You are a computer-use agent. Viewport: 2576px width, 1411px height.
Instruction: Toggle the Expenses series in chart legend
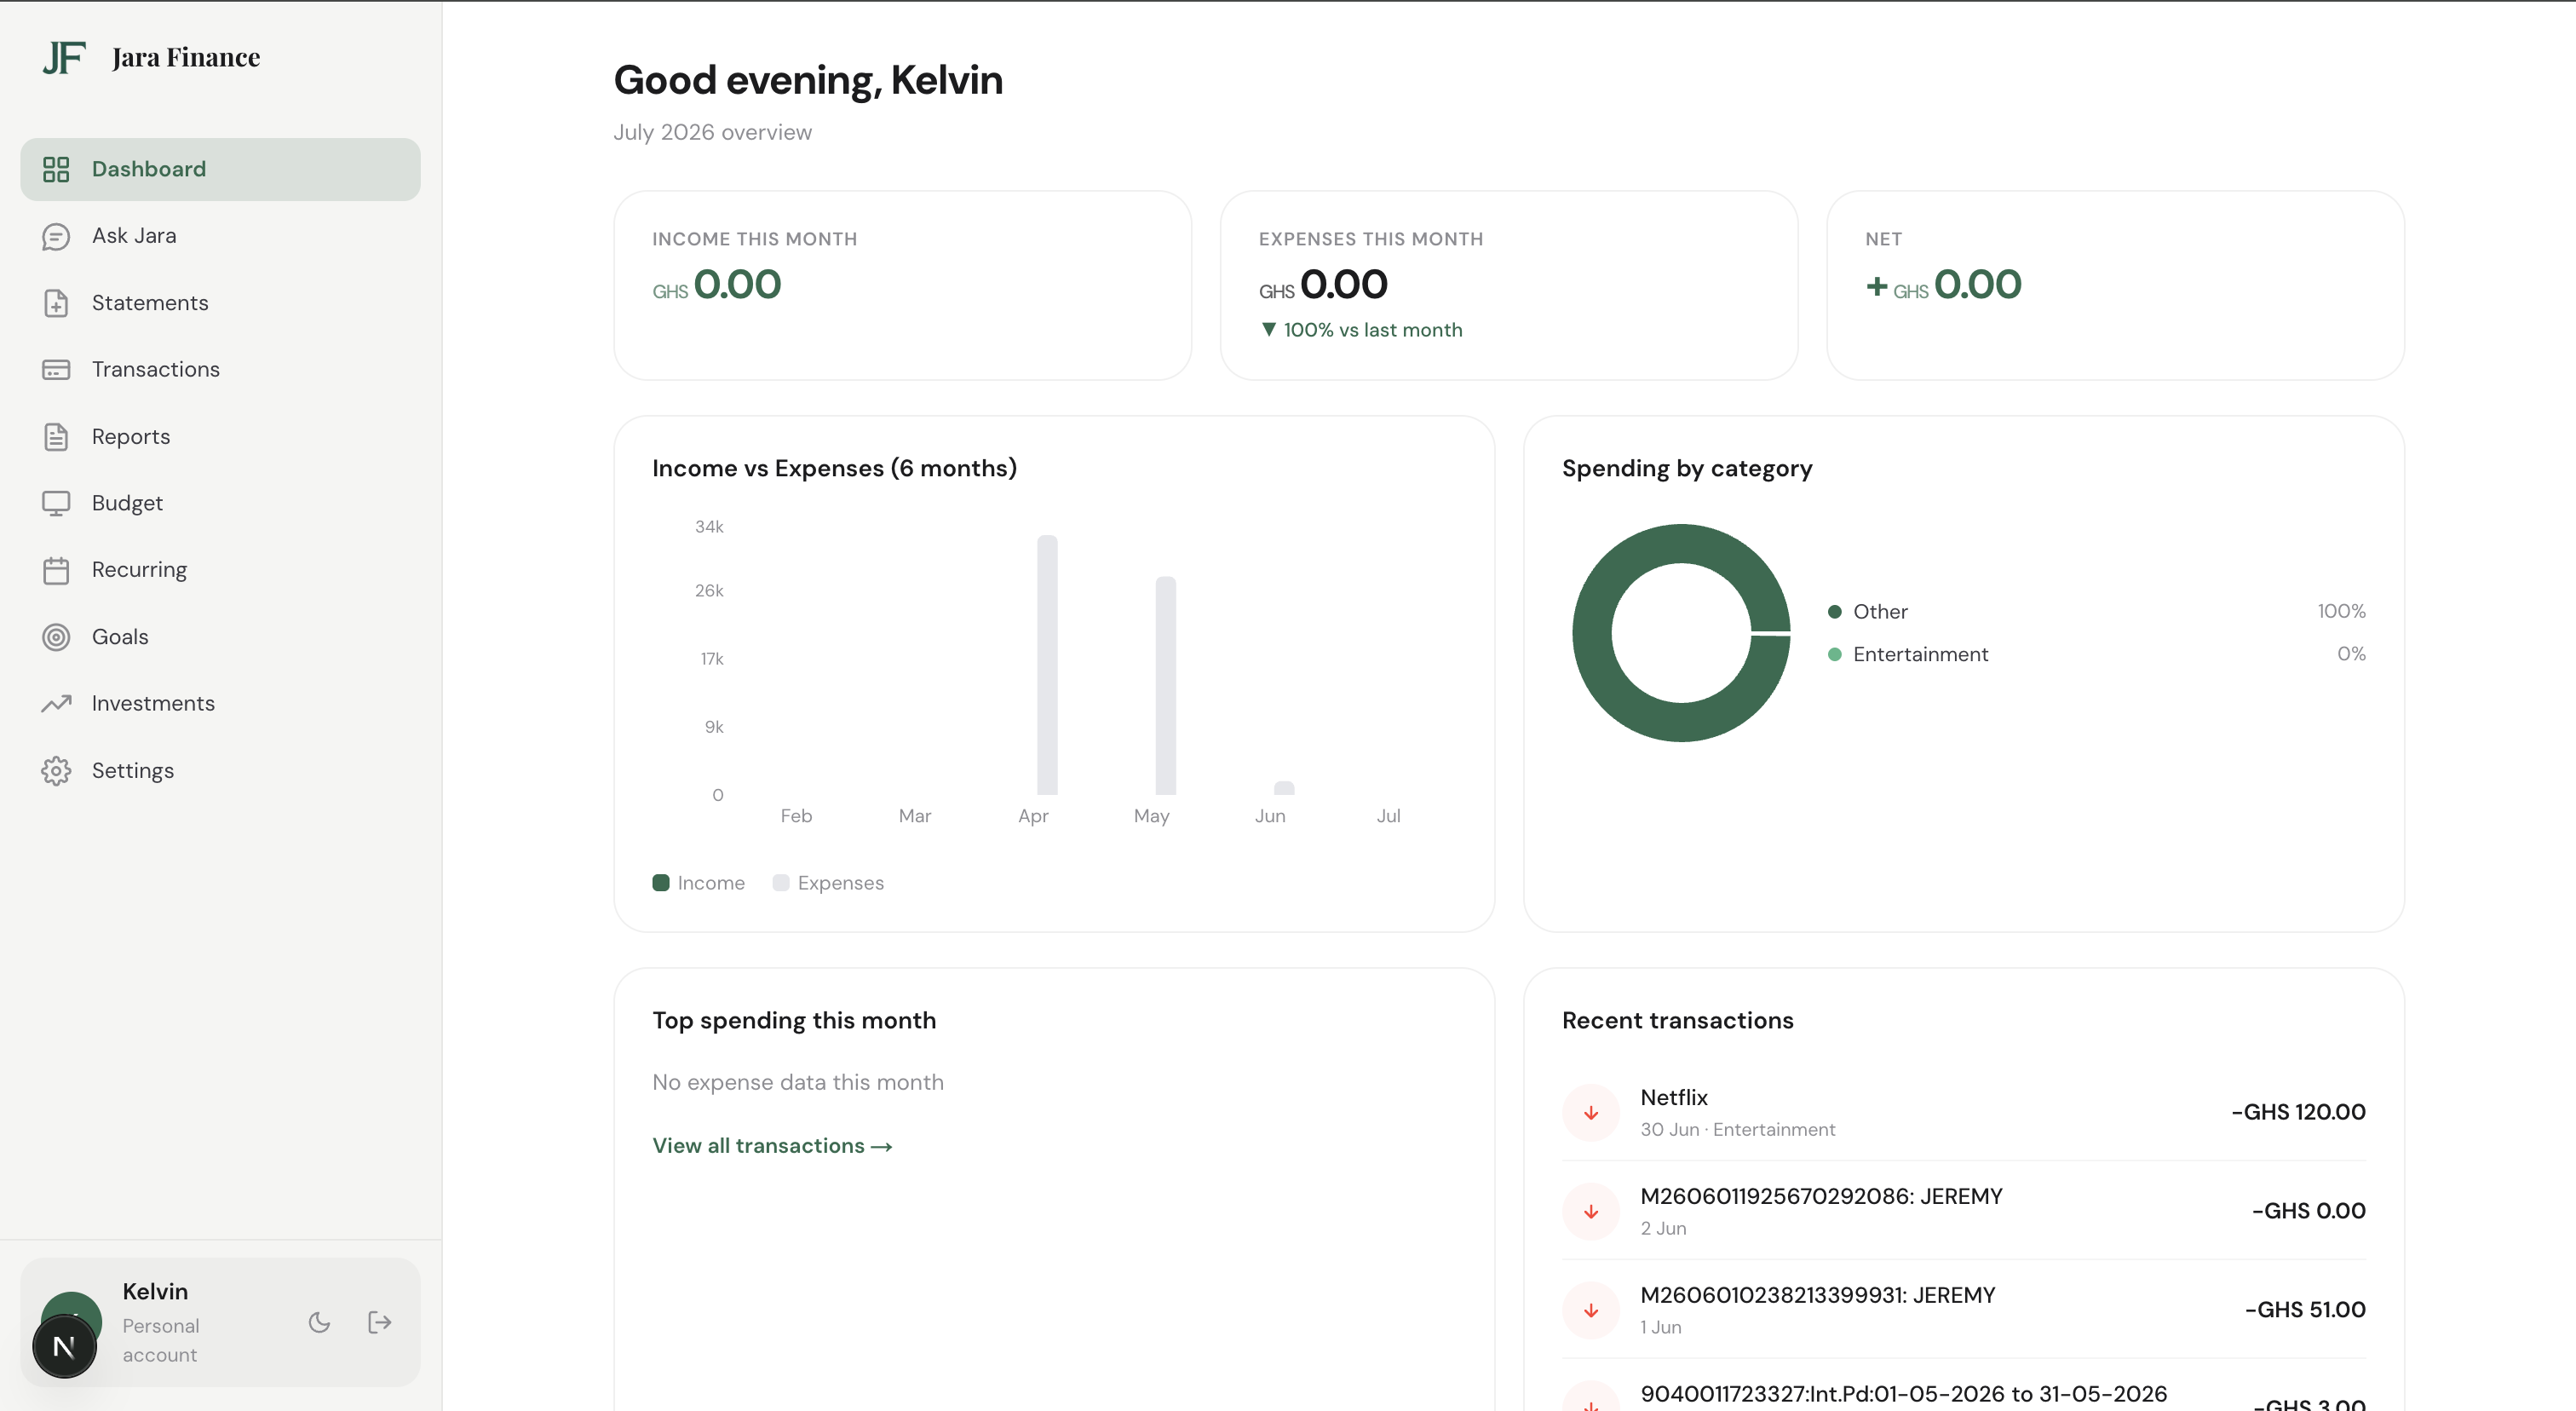829,883
